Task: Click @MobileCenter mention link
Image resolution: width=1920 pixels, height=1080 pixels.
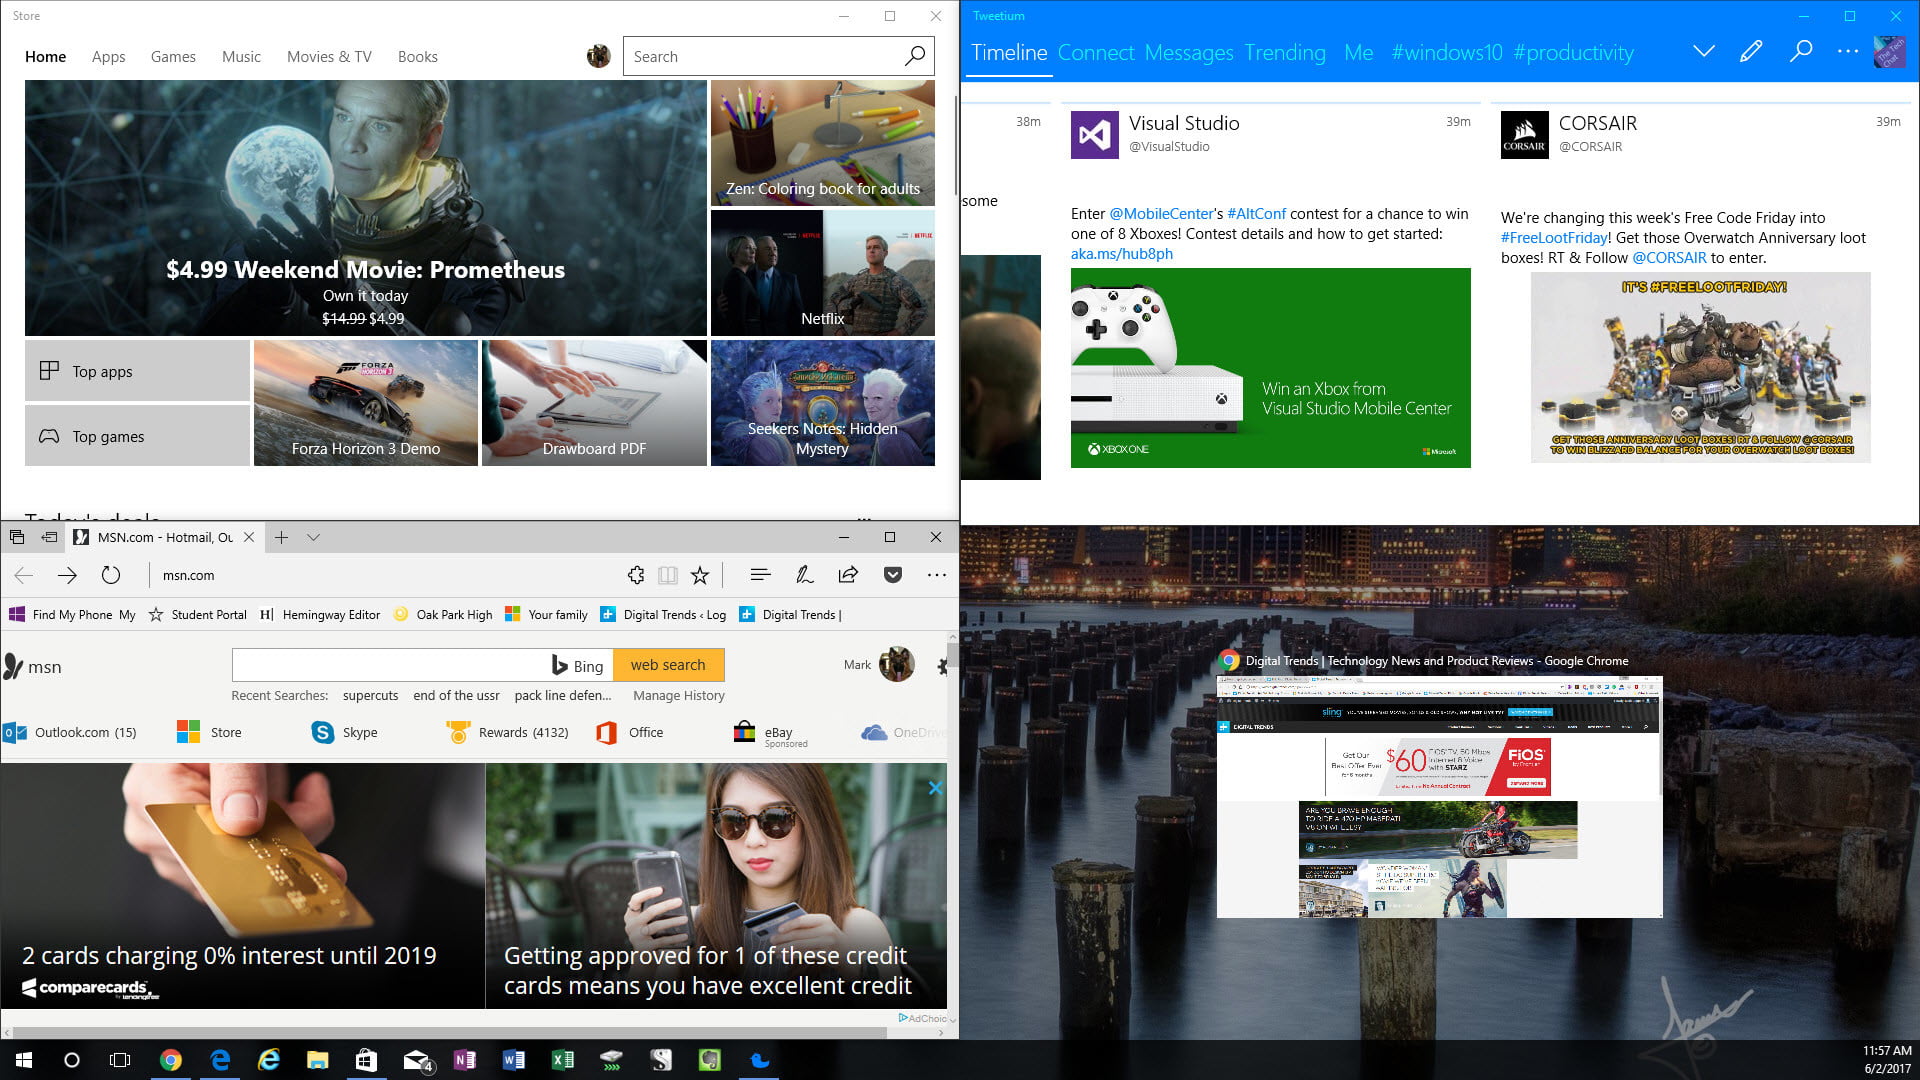Action: (x=1161, y=214)
